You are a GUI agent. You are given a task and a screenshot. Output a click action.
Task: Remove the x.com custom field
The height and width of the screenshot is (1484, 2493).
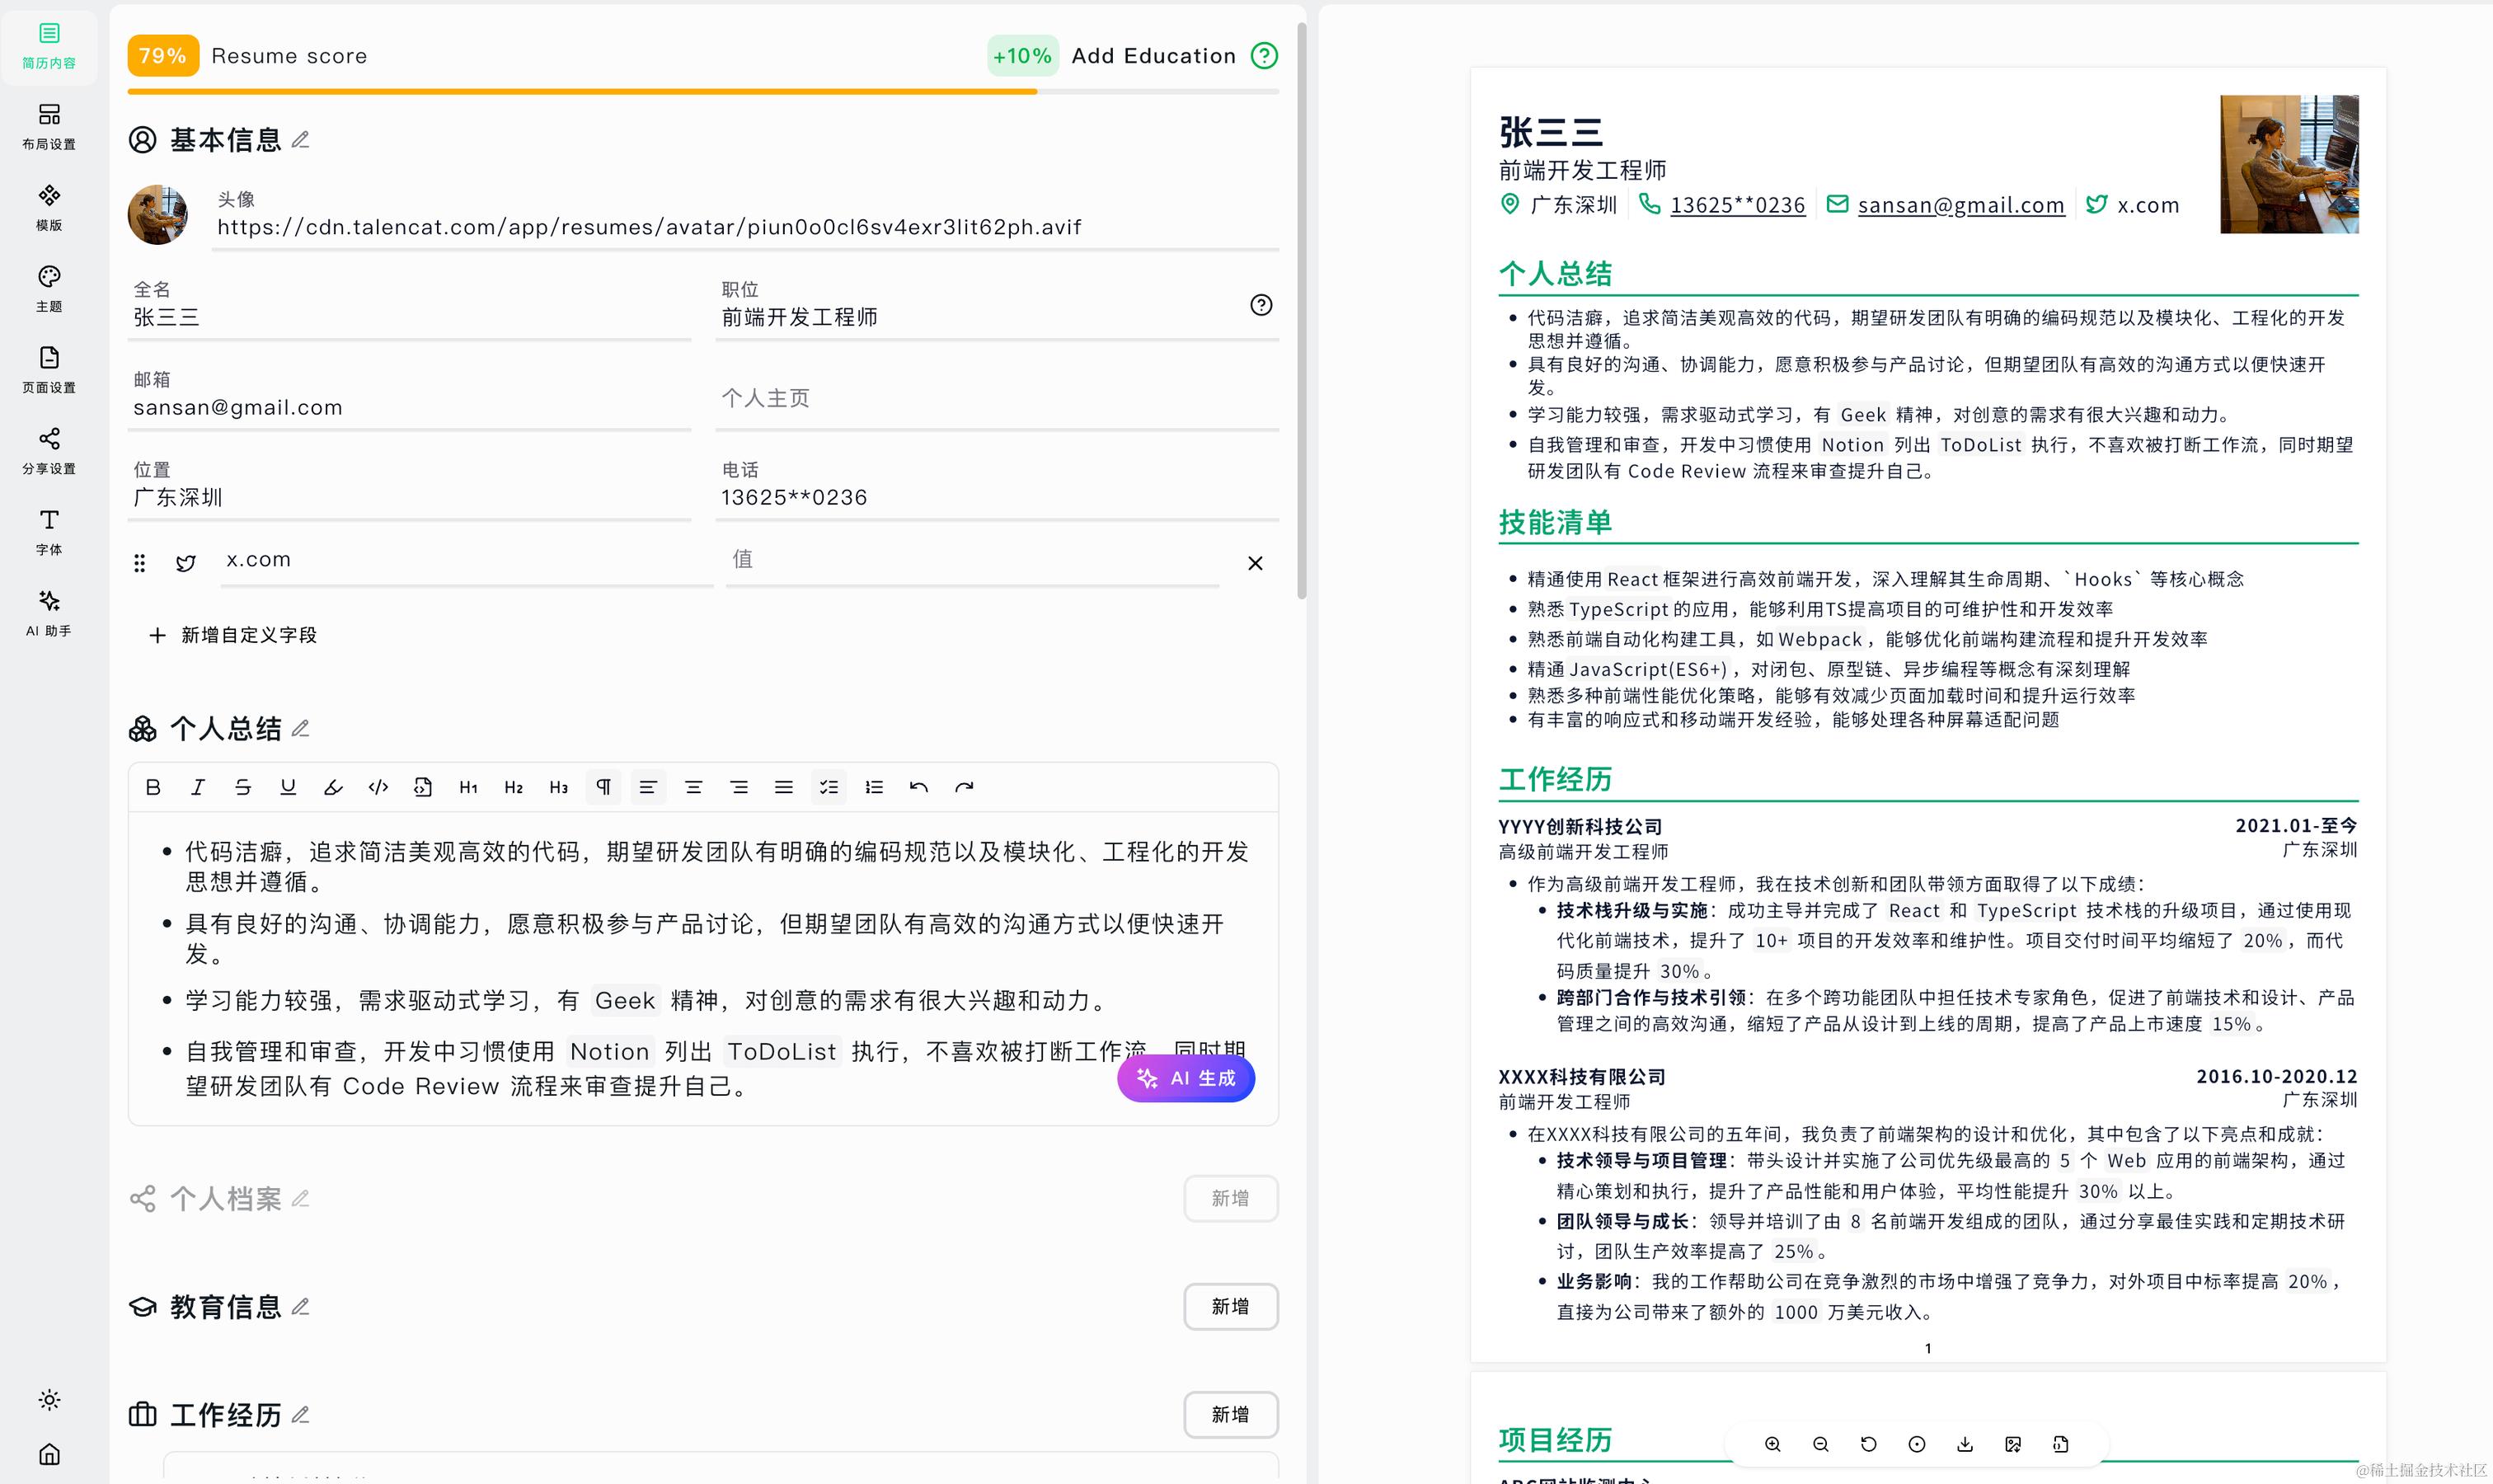point(1255,563)
